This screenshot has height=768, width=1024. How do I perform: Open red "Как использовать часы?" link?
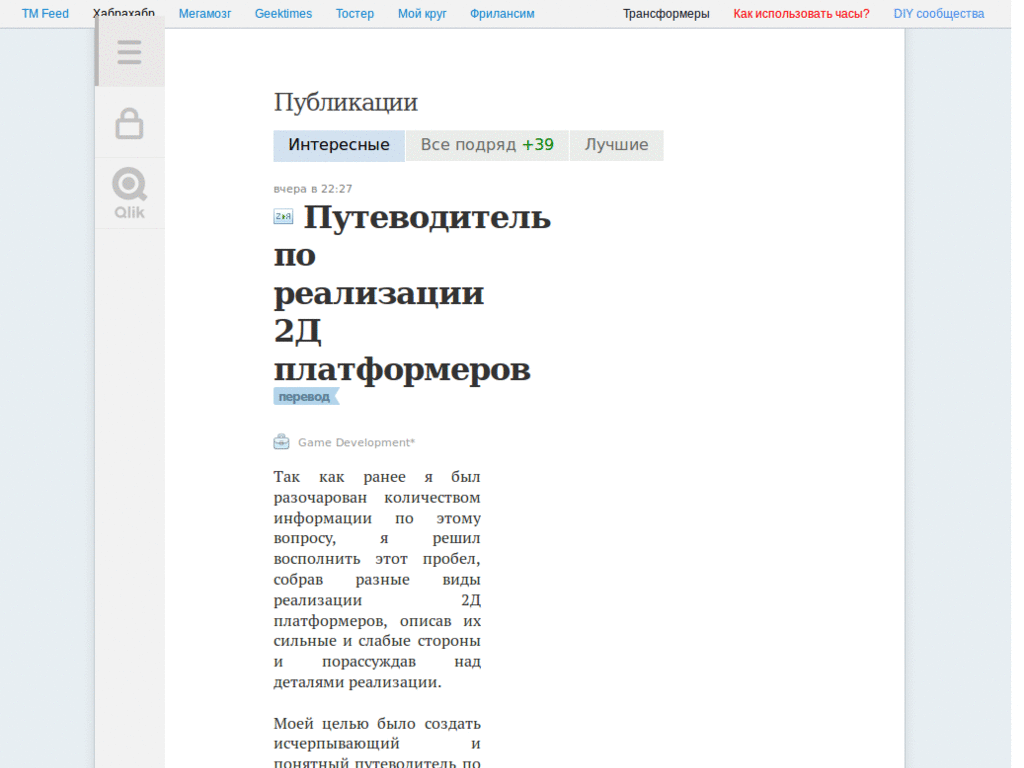[x=801, y=14]
